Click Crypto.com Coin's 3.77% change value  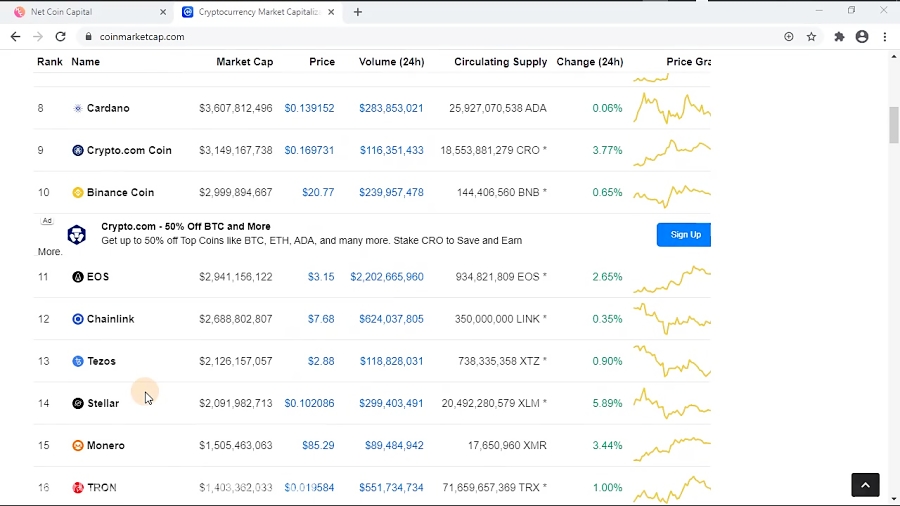pyautogui.click(x=607, y=150)
